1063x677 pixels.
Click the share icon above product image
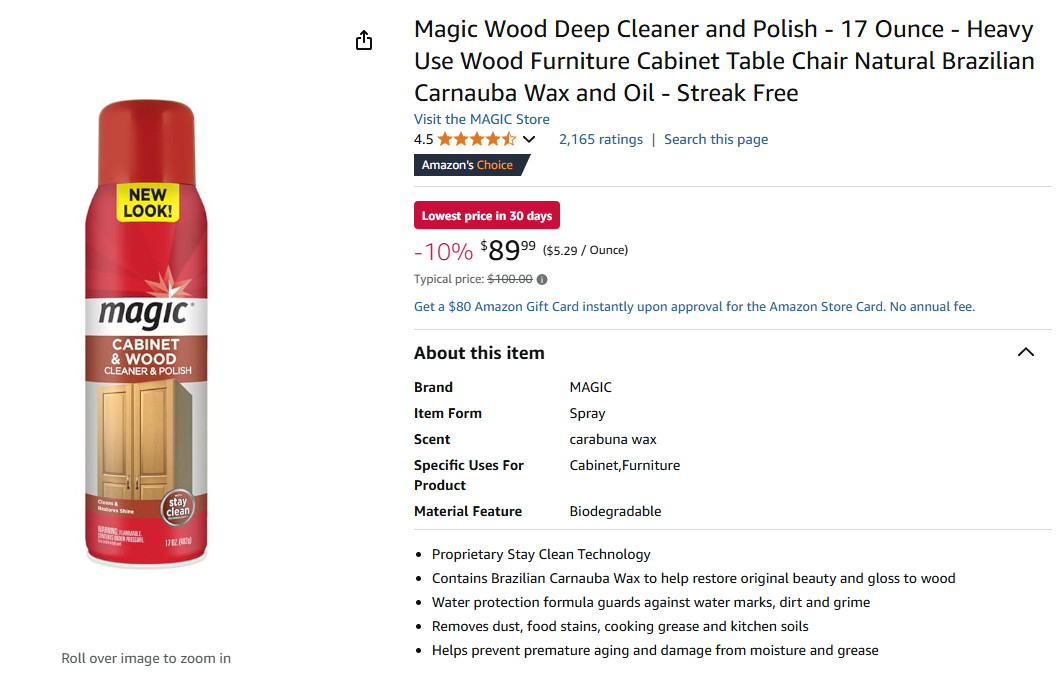pyautogui.click(x=364, y=40)
